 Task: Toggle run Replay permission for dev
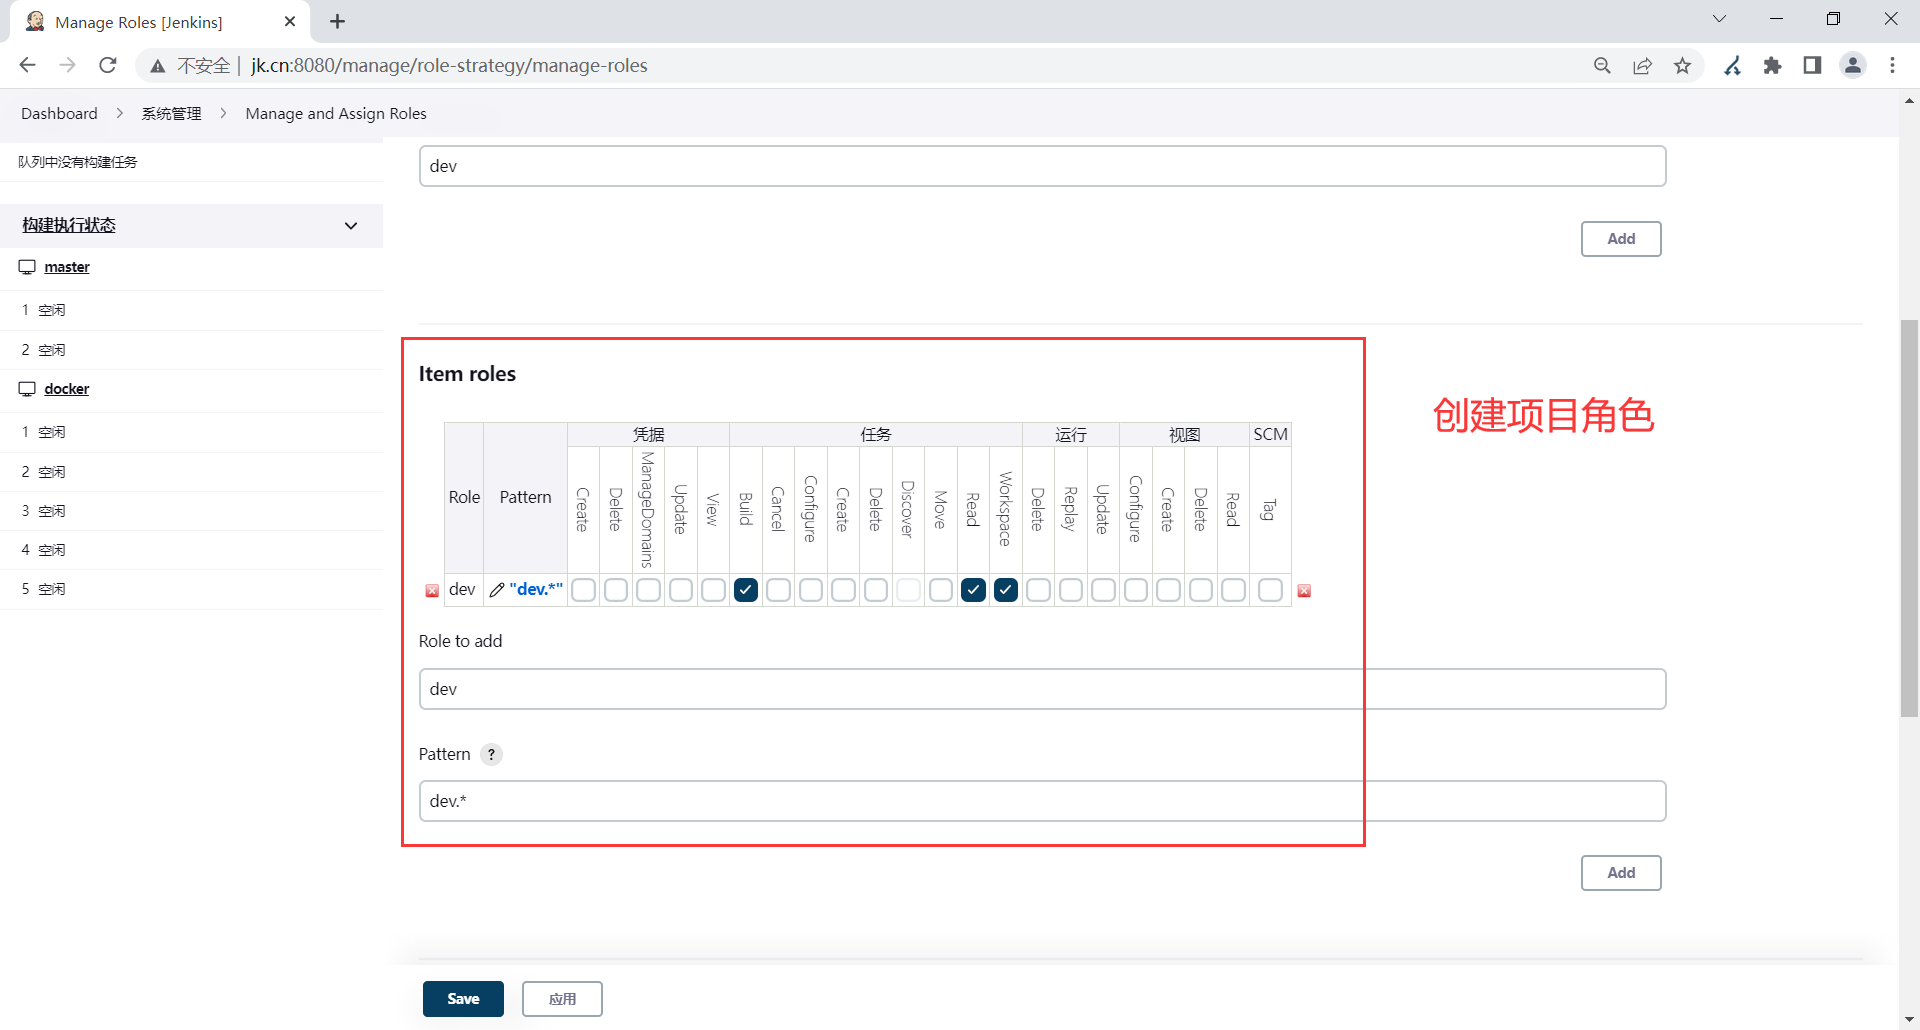1071,590
